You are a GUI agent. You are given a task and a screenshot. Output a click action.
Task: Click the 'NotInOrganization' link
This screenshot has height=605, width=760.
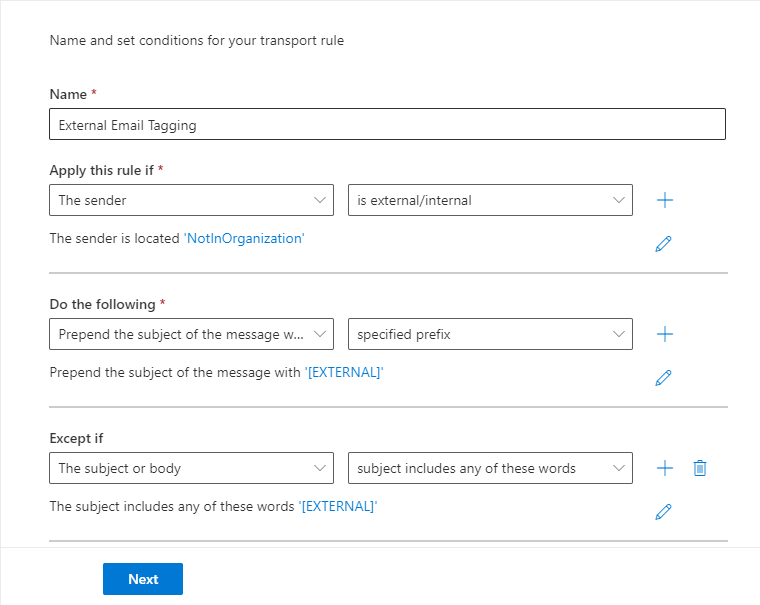tap(244, 239)
